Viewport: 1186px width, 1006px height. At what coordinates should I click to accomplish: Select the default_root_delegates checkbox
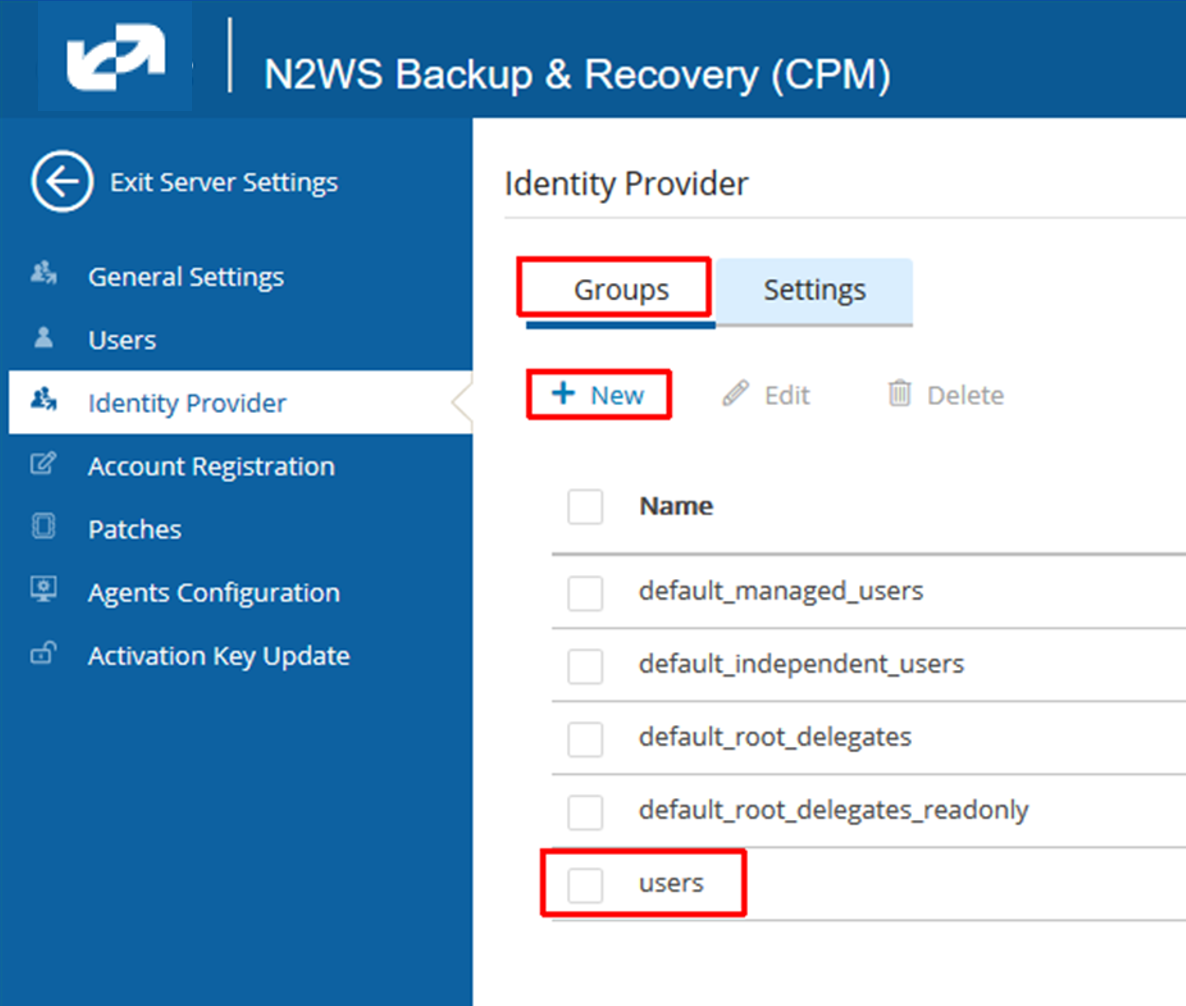tap(585, 739)
